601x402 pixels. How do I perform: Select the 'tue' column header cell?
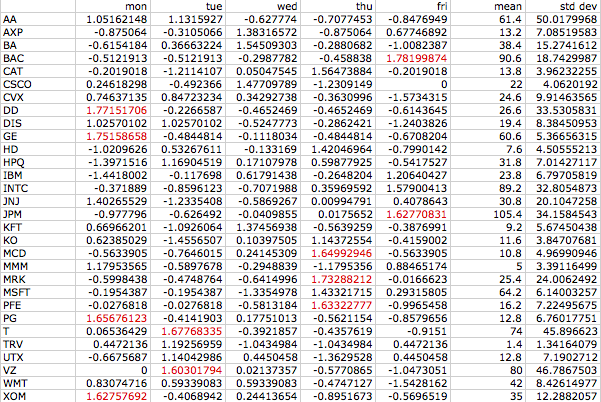[x=187, y=6]
